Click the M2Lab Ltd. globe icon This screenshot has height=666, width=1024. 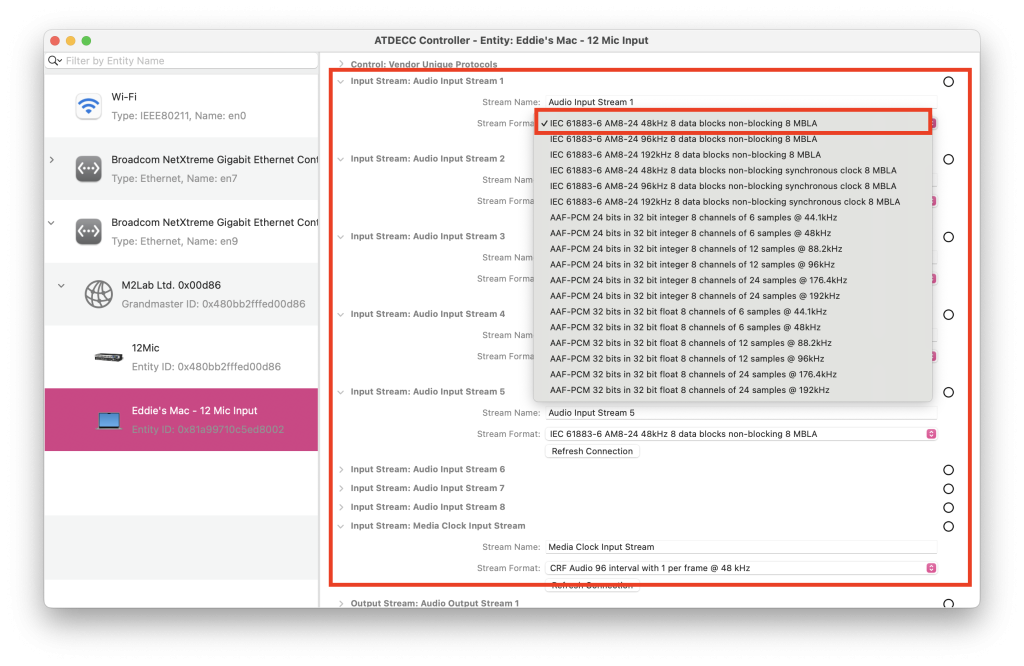(98, 294)
